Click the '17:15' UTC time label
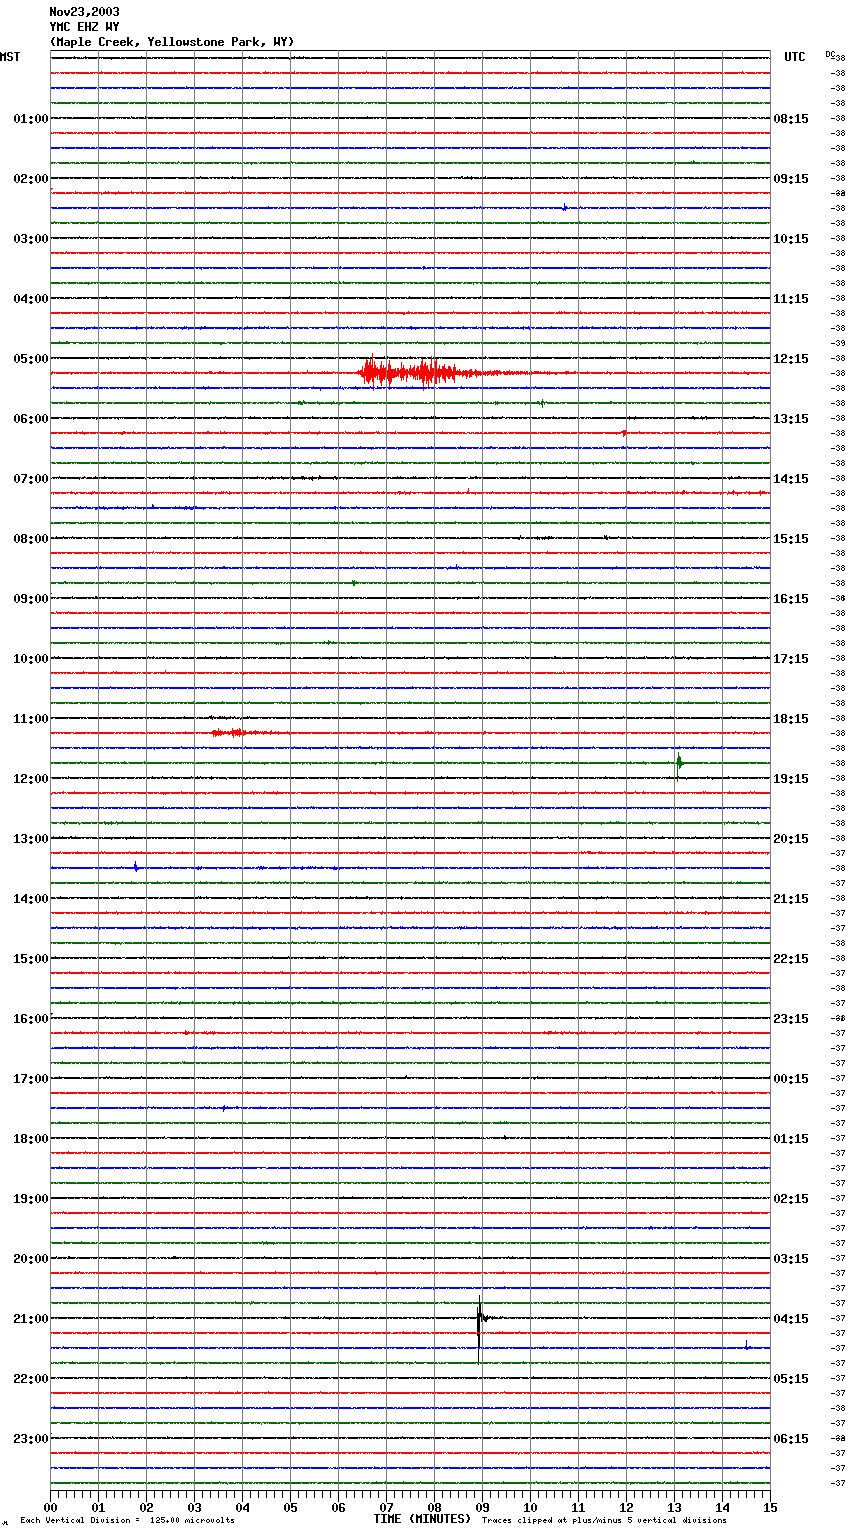Viewport: 850px width, 1534px height. click(x=791, y=659)
